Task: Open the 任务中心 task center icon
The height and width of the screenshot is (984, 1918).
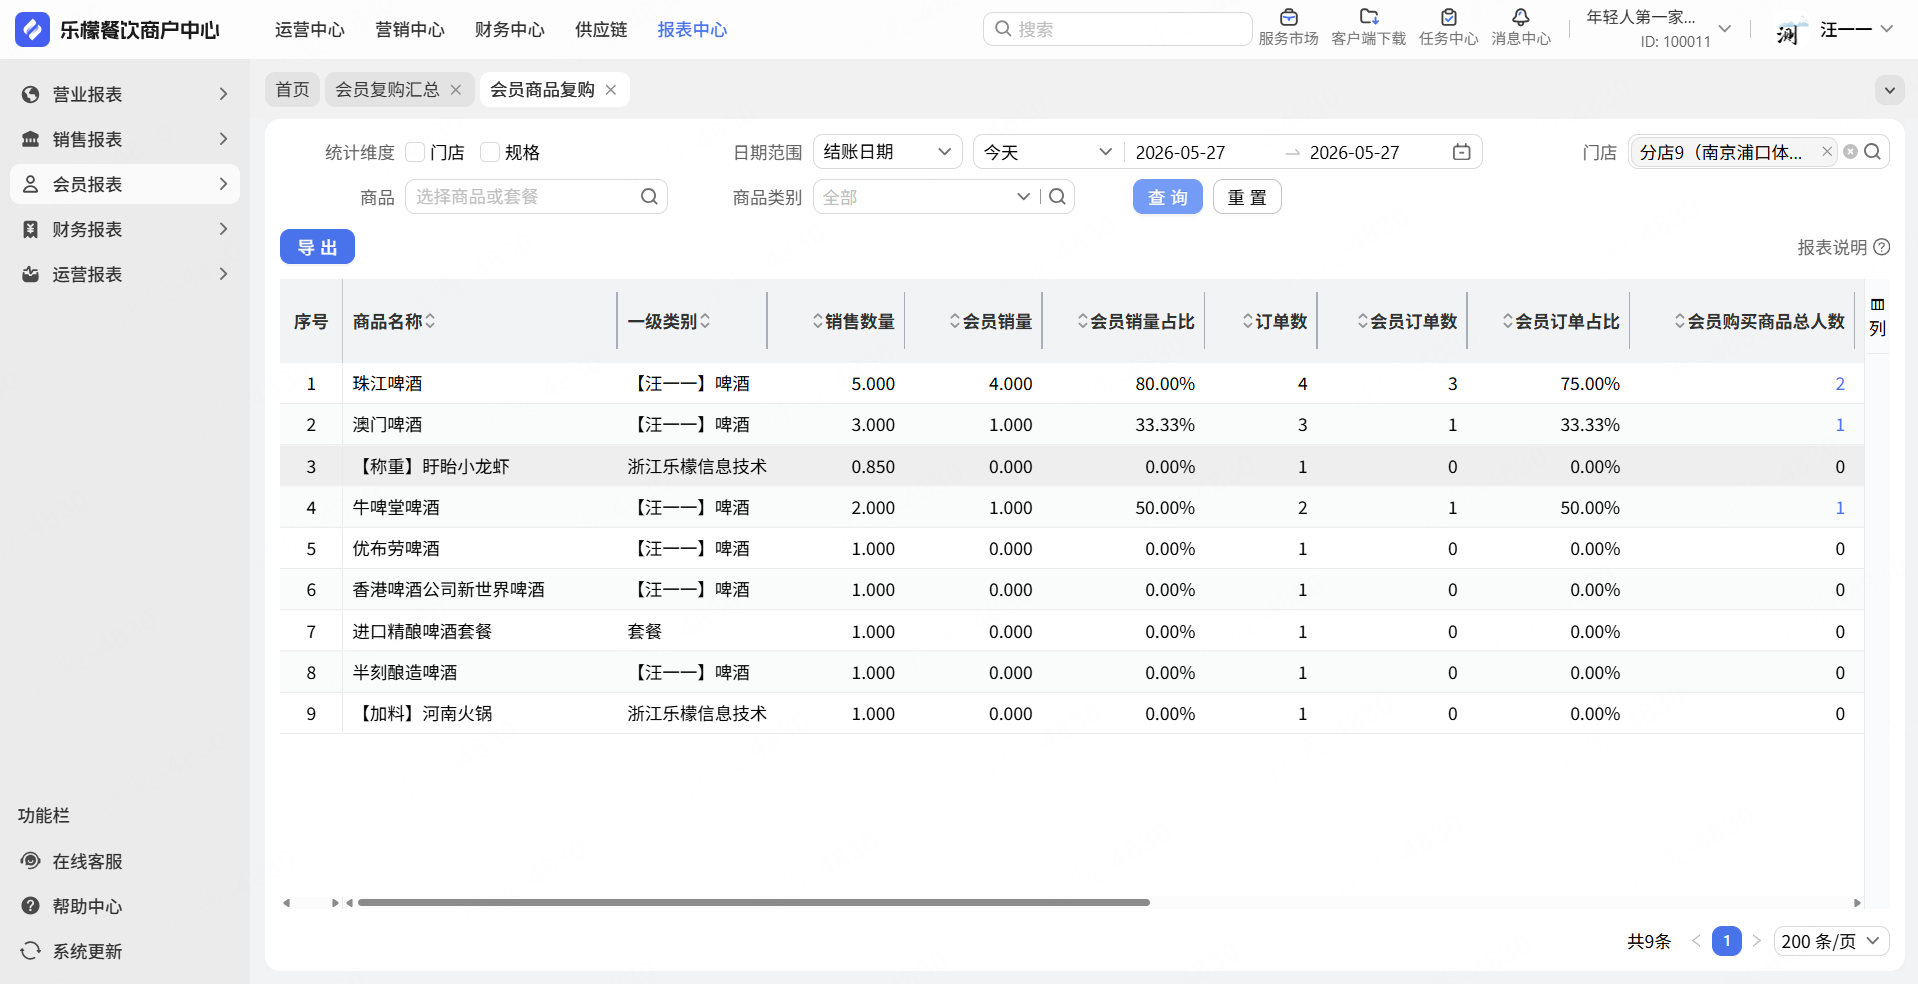Action: [1448, 18]
